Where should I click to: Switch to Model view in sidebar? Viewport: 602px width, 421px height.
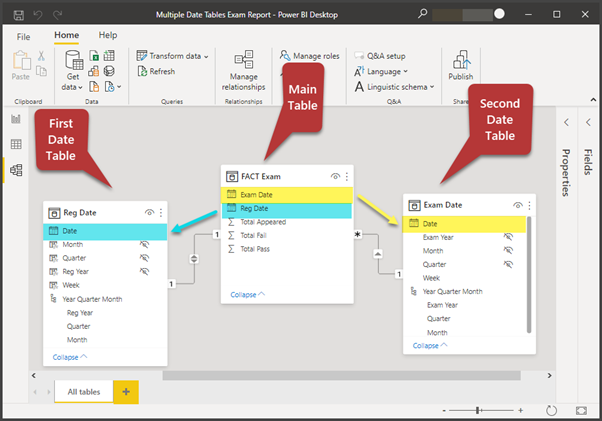pos(16,170)
